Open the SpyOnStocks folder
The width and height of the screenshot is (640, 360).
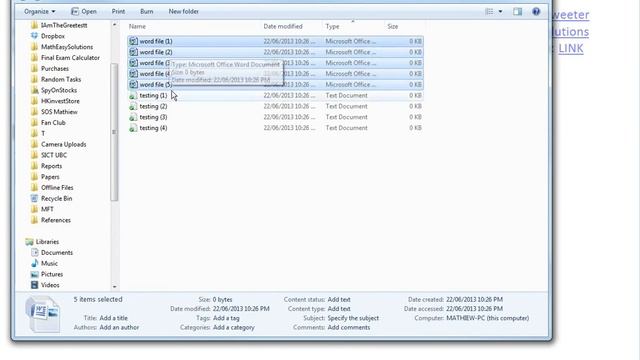(59, 90)
